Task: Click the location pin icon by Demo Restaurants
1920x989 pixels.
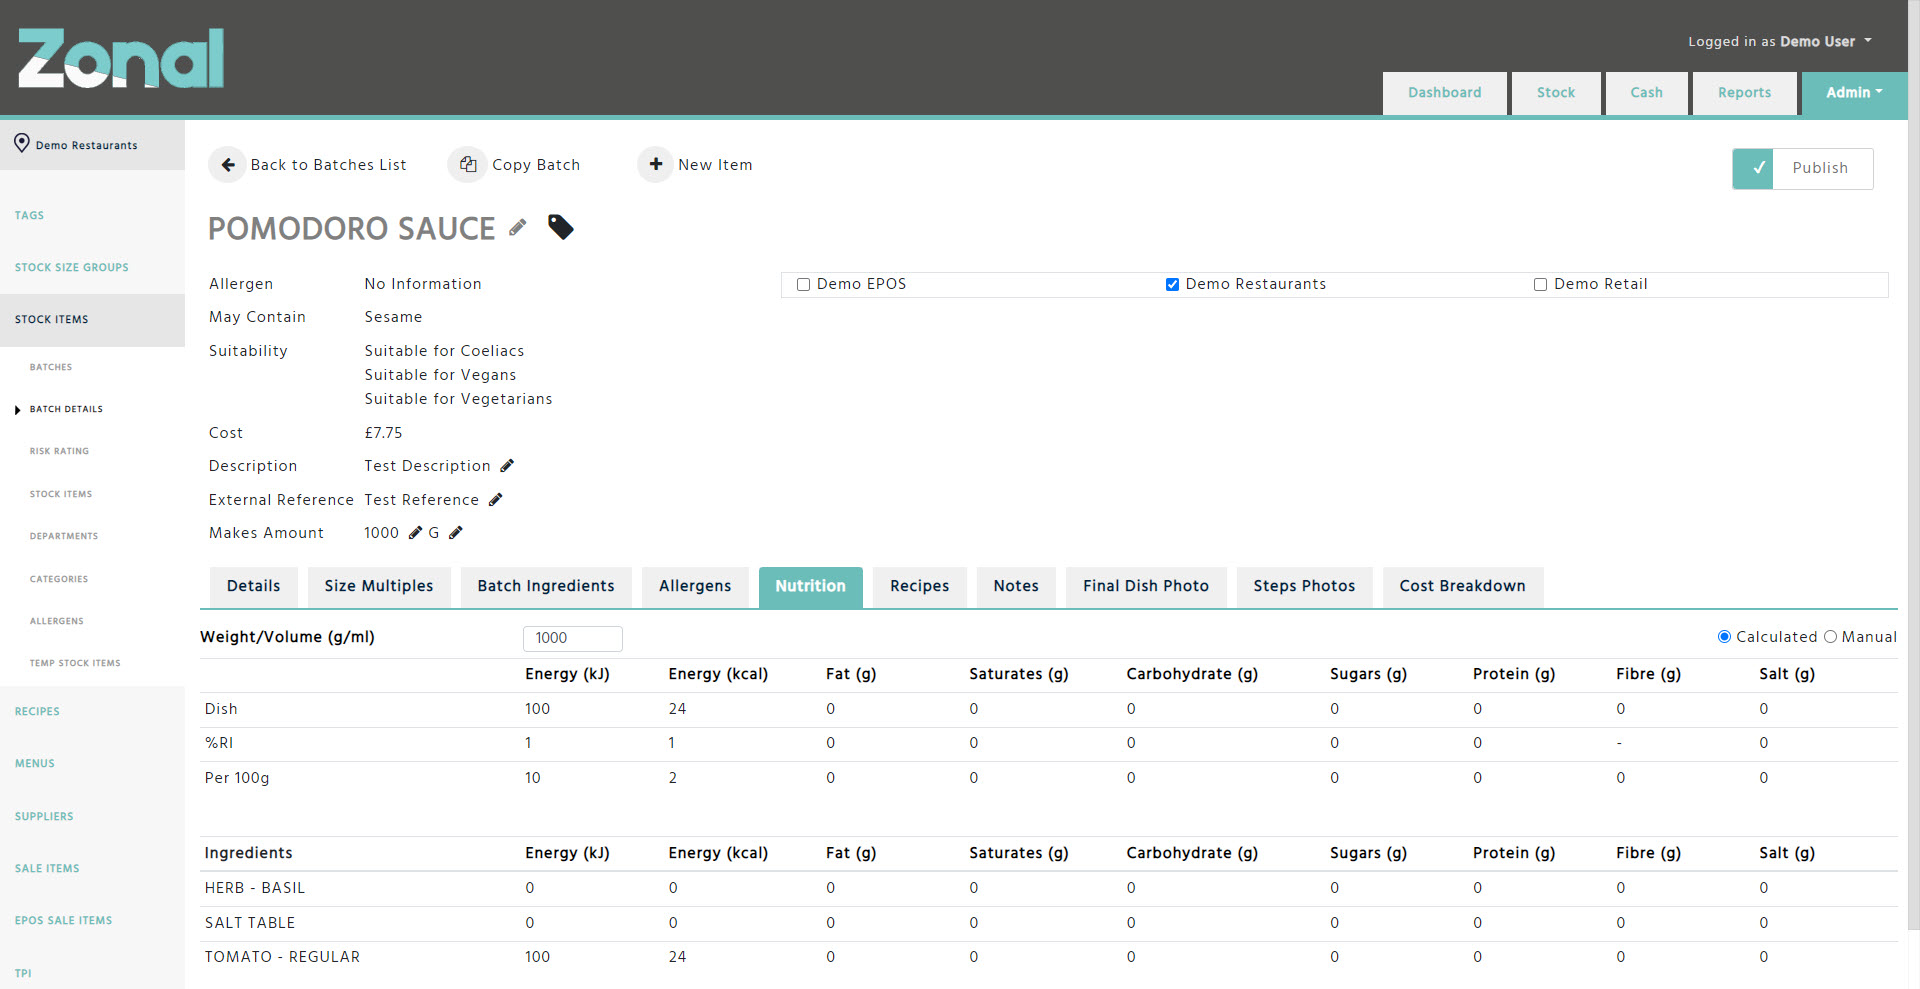Action: 21,144
